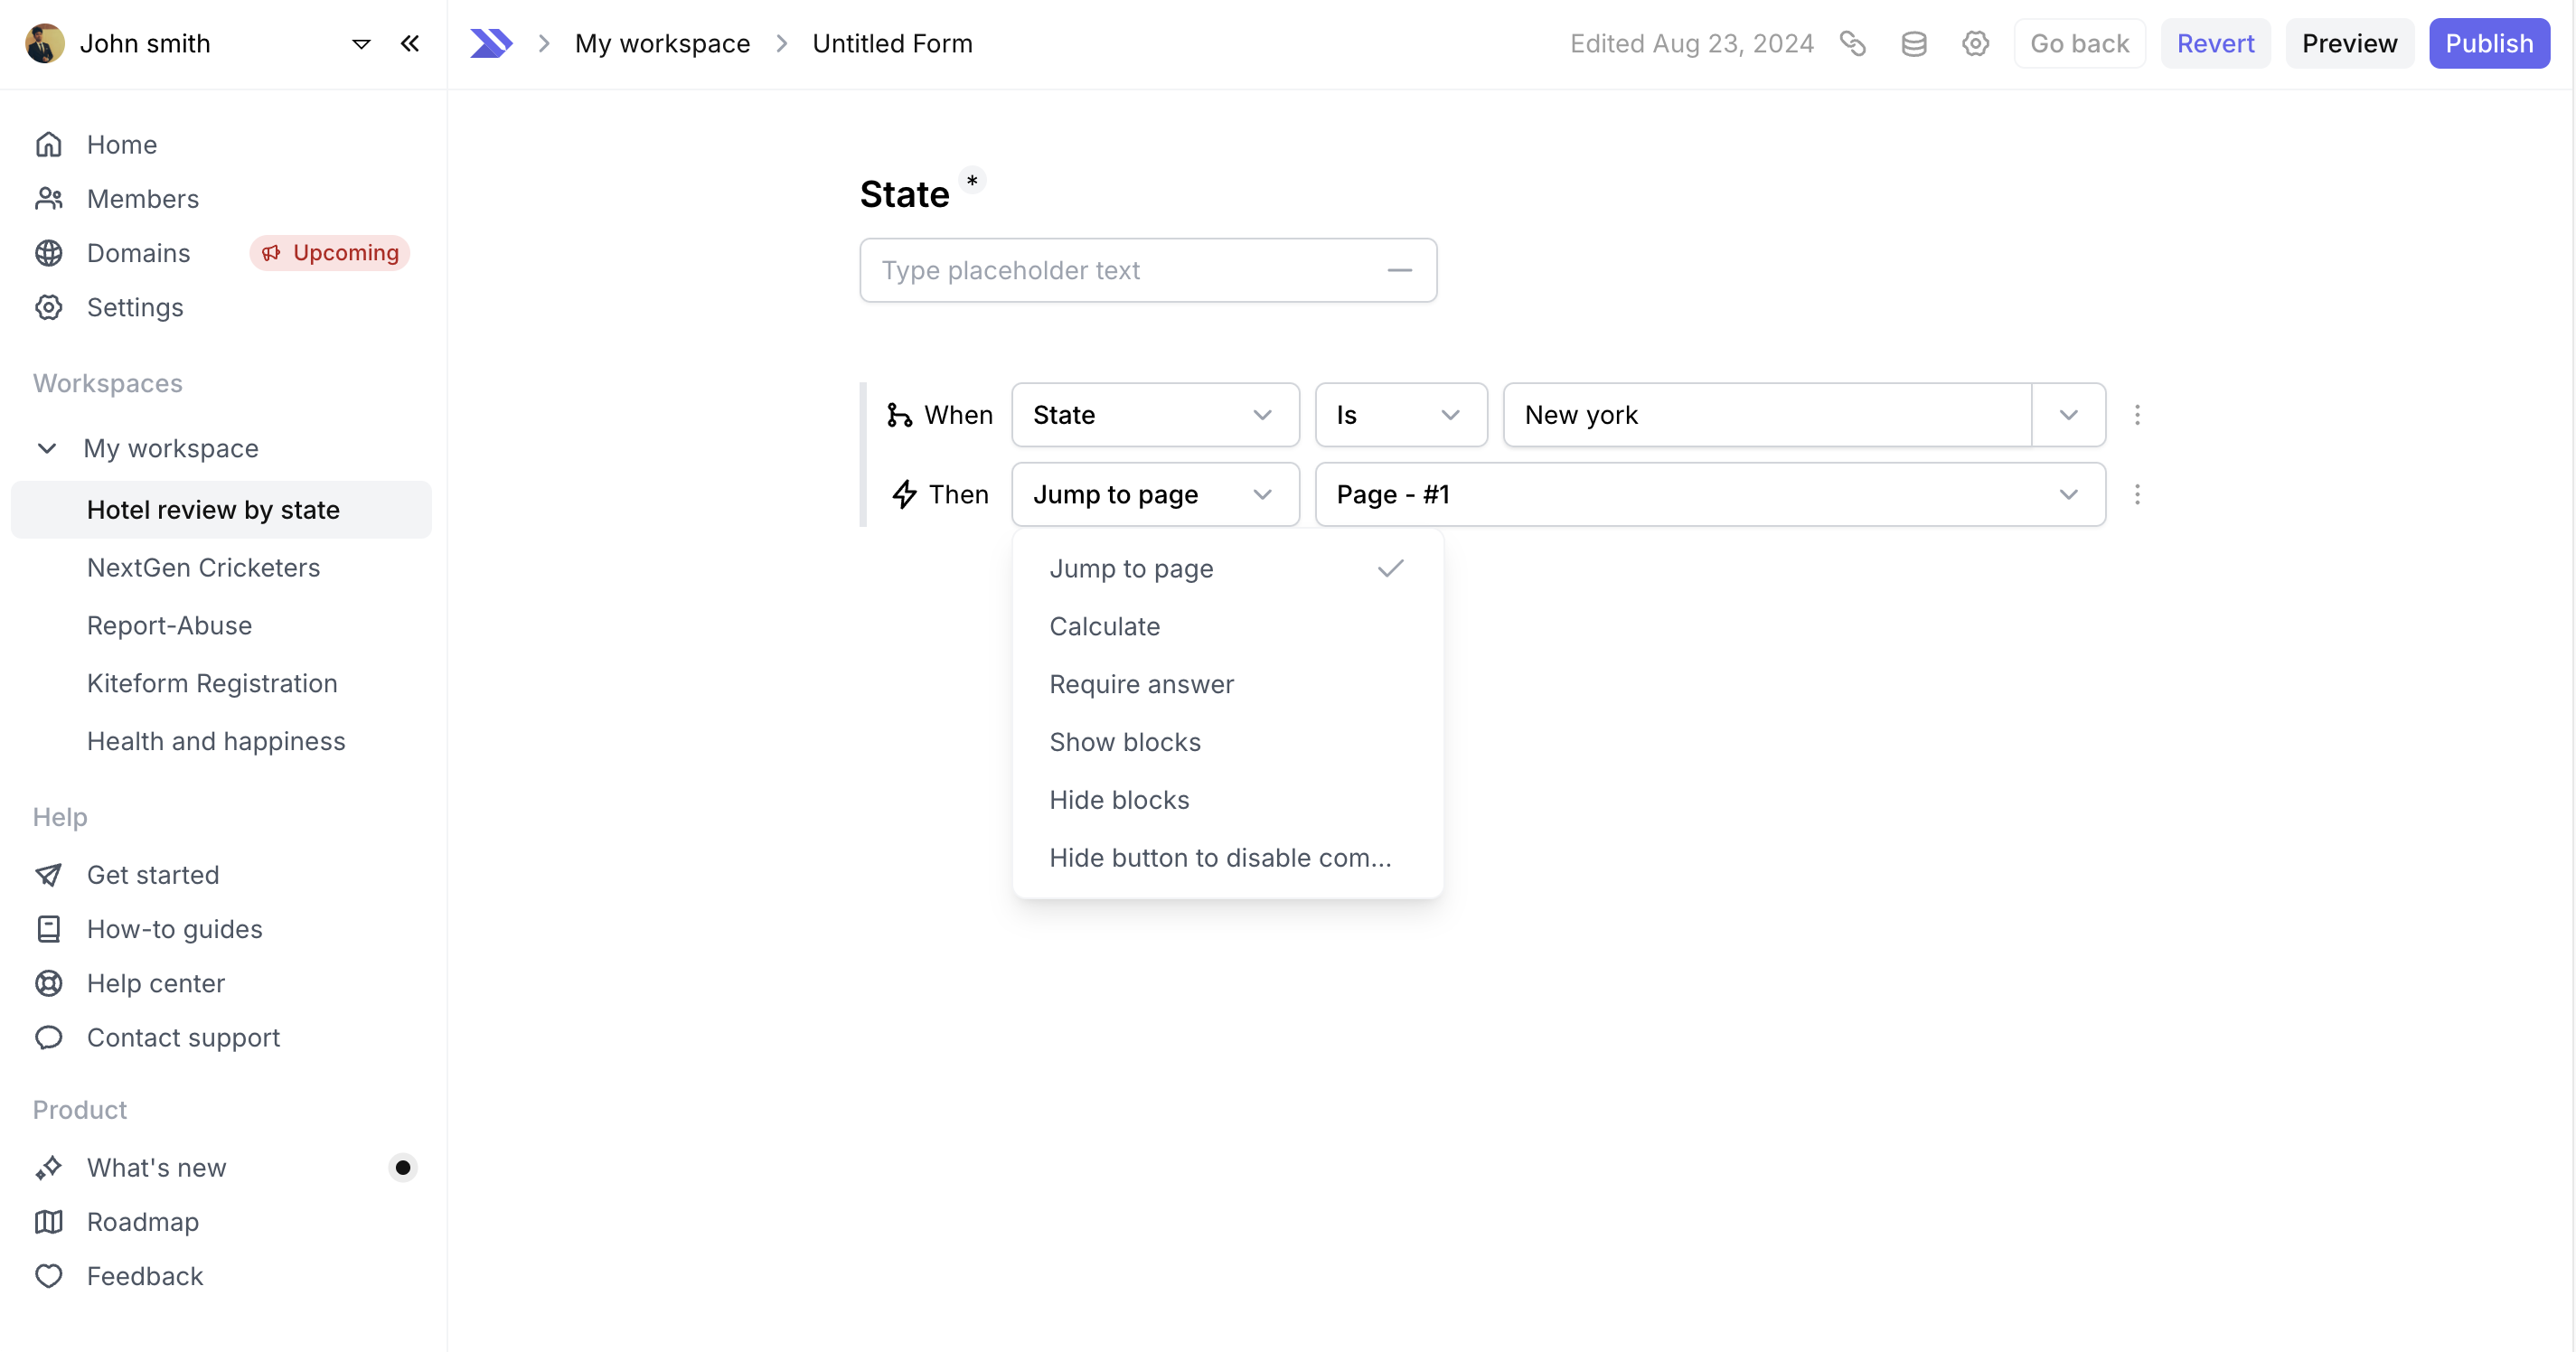Image resolution: width=2576 pixels, height=1352 pixels.
Task: Click the Feedback heart icon
Action: (49, 1276)
